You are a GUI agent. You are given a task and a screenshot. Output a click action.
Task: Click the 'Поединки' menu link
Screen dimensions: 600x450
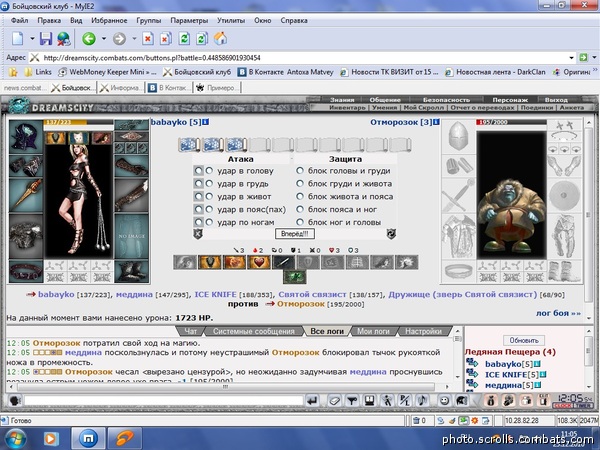tap(536, 108)
